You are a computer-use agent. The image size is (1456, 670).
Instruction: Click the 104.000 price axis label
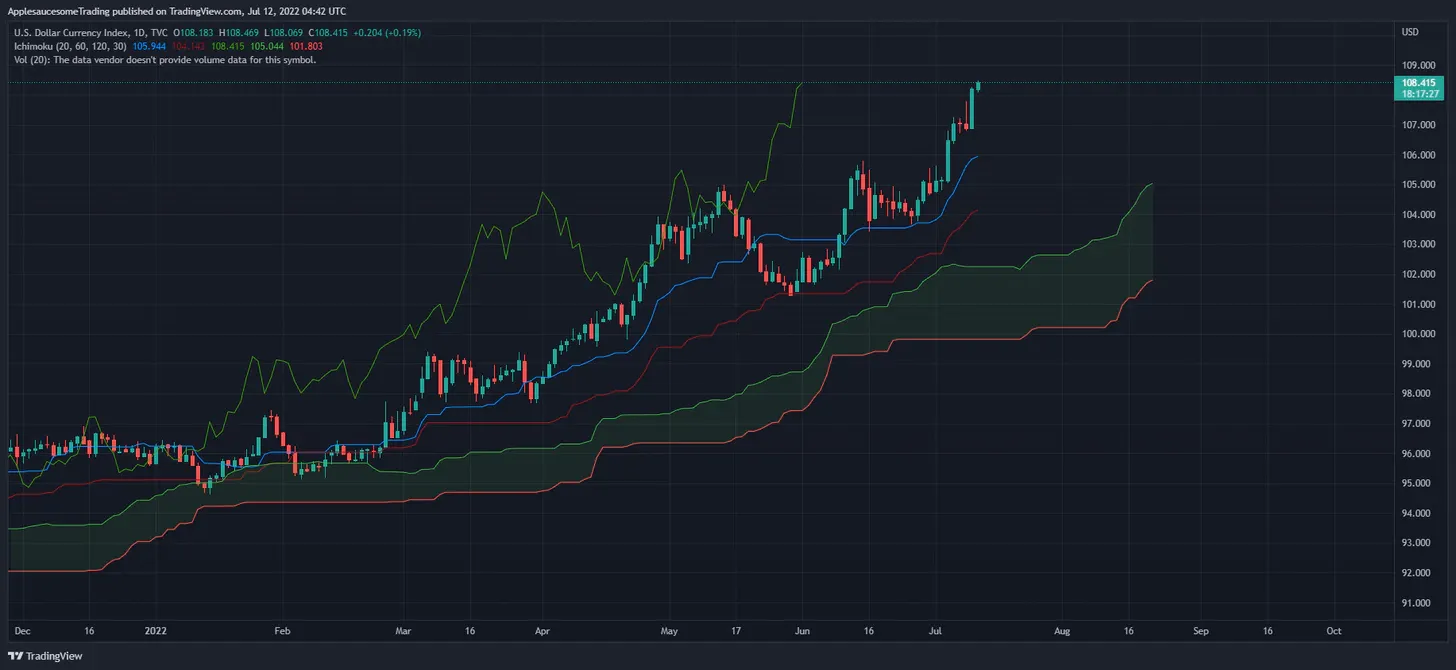point(1419,215)
